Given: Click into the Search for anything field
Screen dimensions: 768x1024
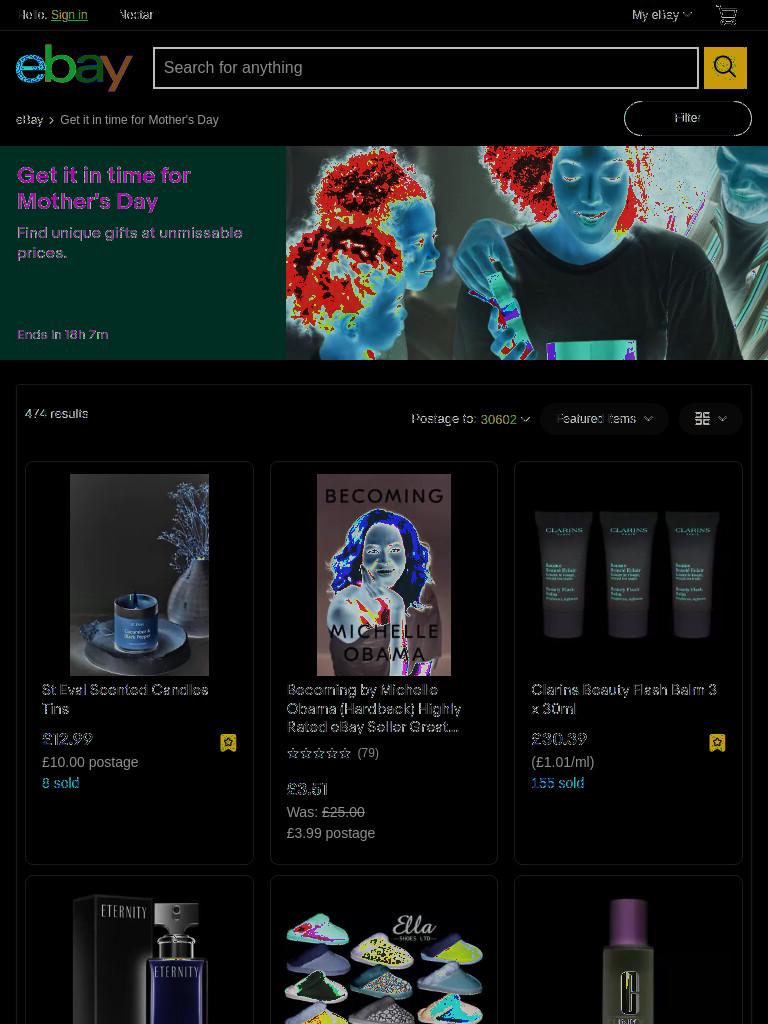Looking at the screenshot, I should 426,67.
